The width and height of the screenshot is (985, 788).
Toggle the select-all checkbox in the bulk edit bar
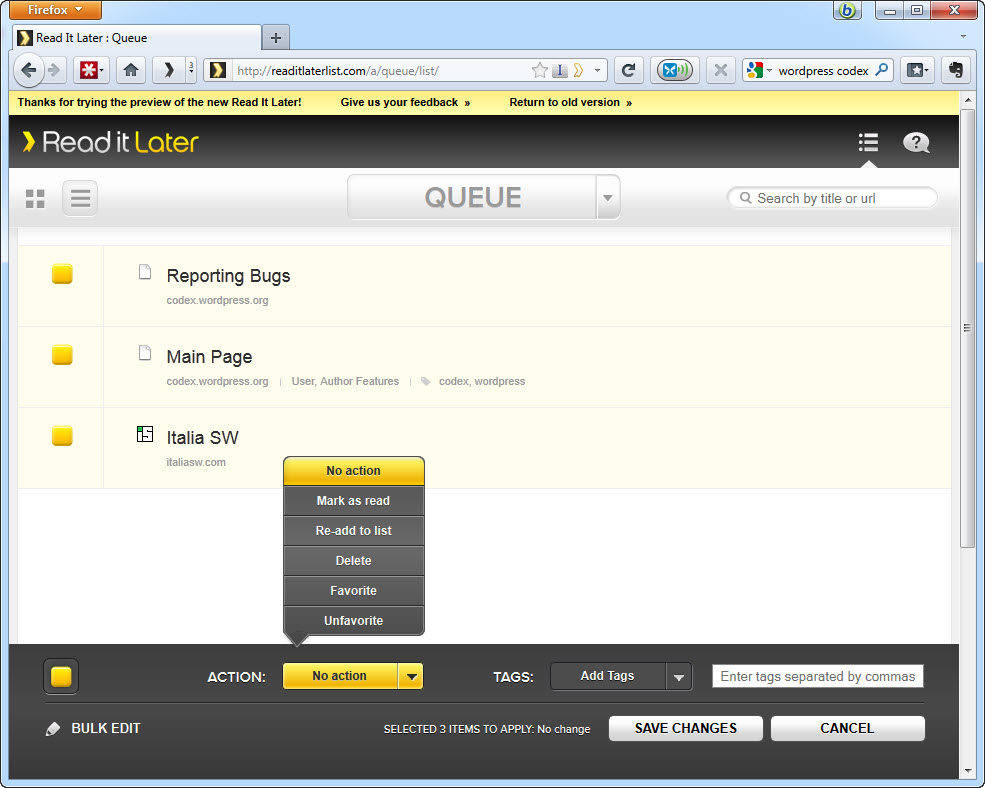61,676
